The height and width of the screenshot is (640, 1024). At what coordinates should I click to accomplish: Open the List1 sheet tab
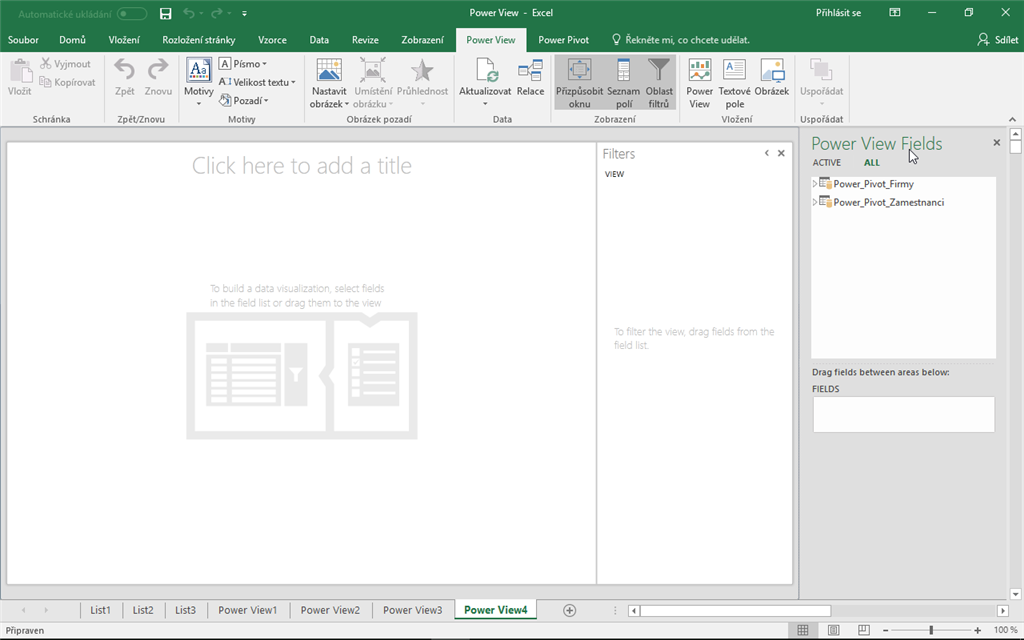pos(101,610)
